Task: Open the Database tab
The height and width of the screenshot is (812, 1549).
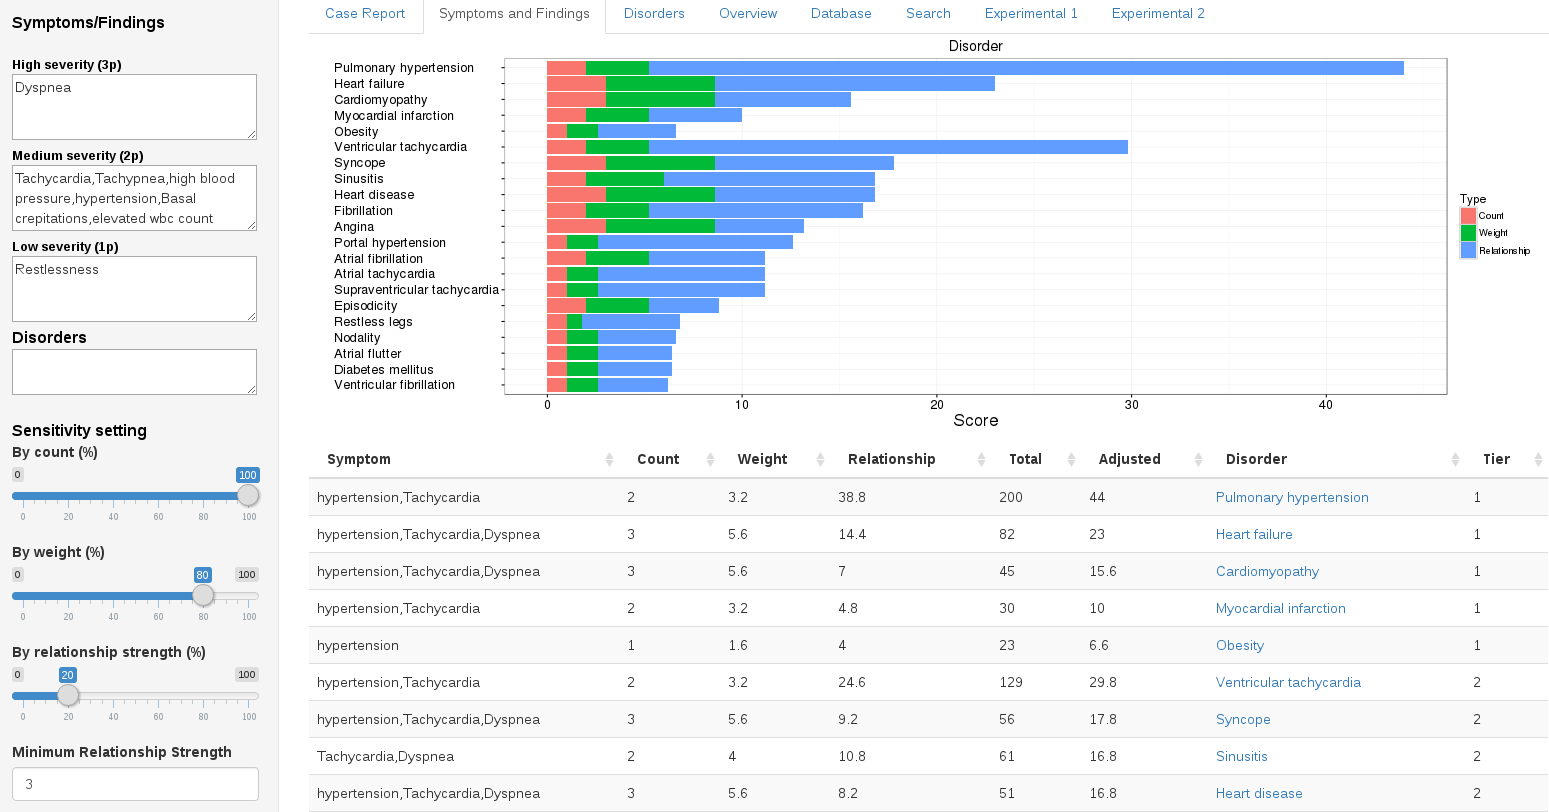Action: (x=841, y=14)
